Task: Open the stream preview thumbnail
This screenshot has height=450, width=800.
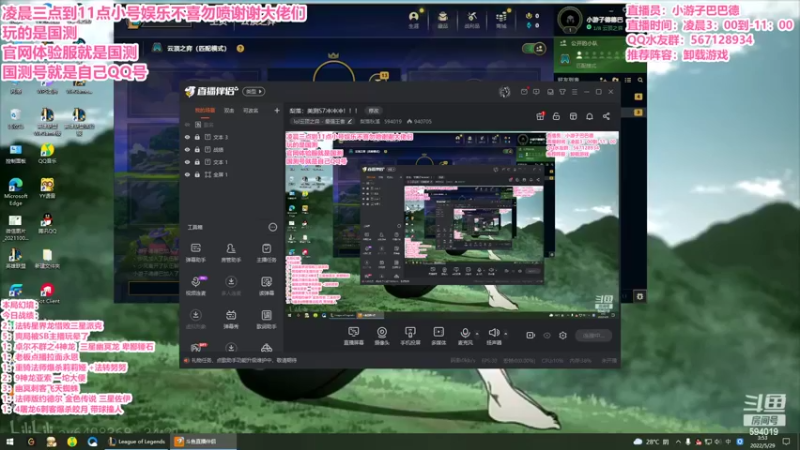Action: [452, 226]
